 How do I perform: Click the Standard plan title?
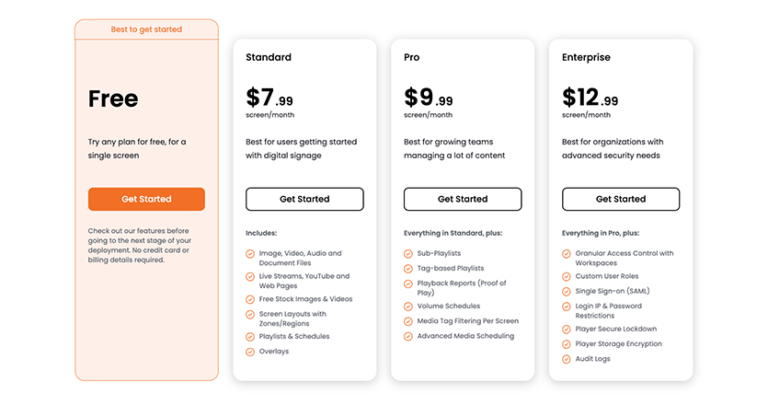point(269,58)
